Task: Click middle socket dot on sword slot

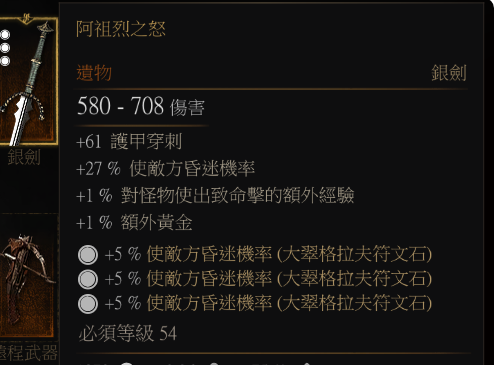Action: (x=5, y=48)
